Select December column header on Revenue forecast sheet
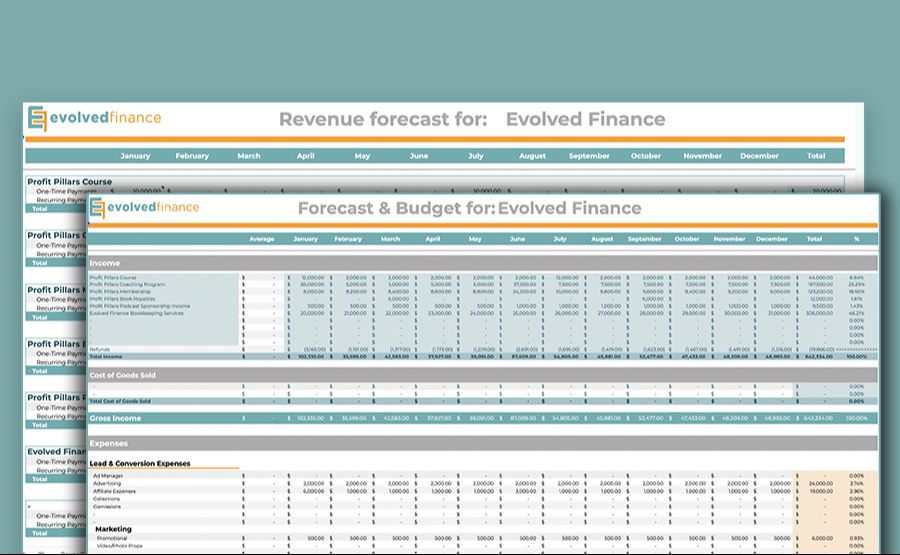 point(759,156)
